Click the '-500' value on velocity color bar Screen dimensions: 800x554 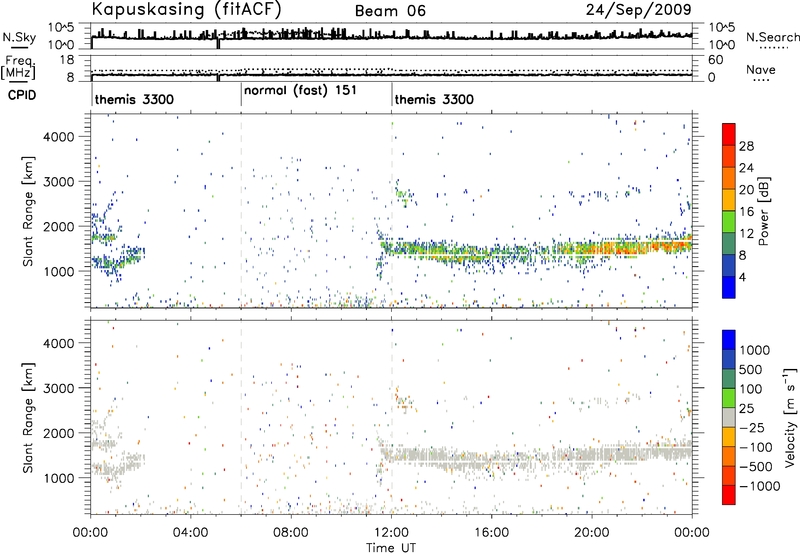756,467
